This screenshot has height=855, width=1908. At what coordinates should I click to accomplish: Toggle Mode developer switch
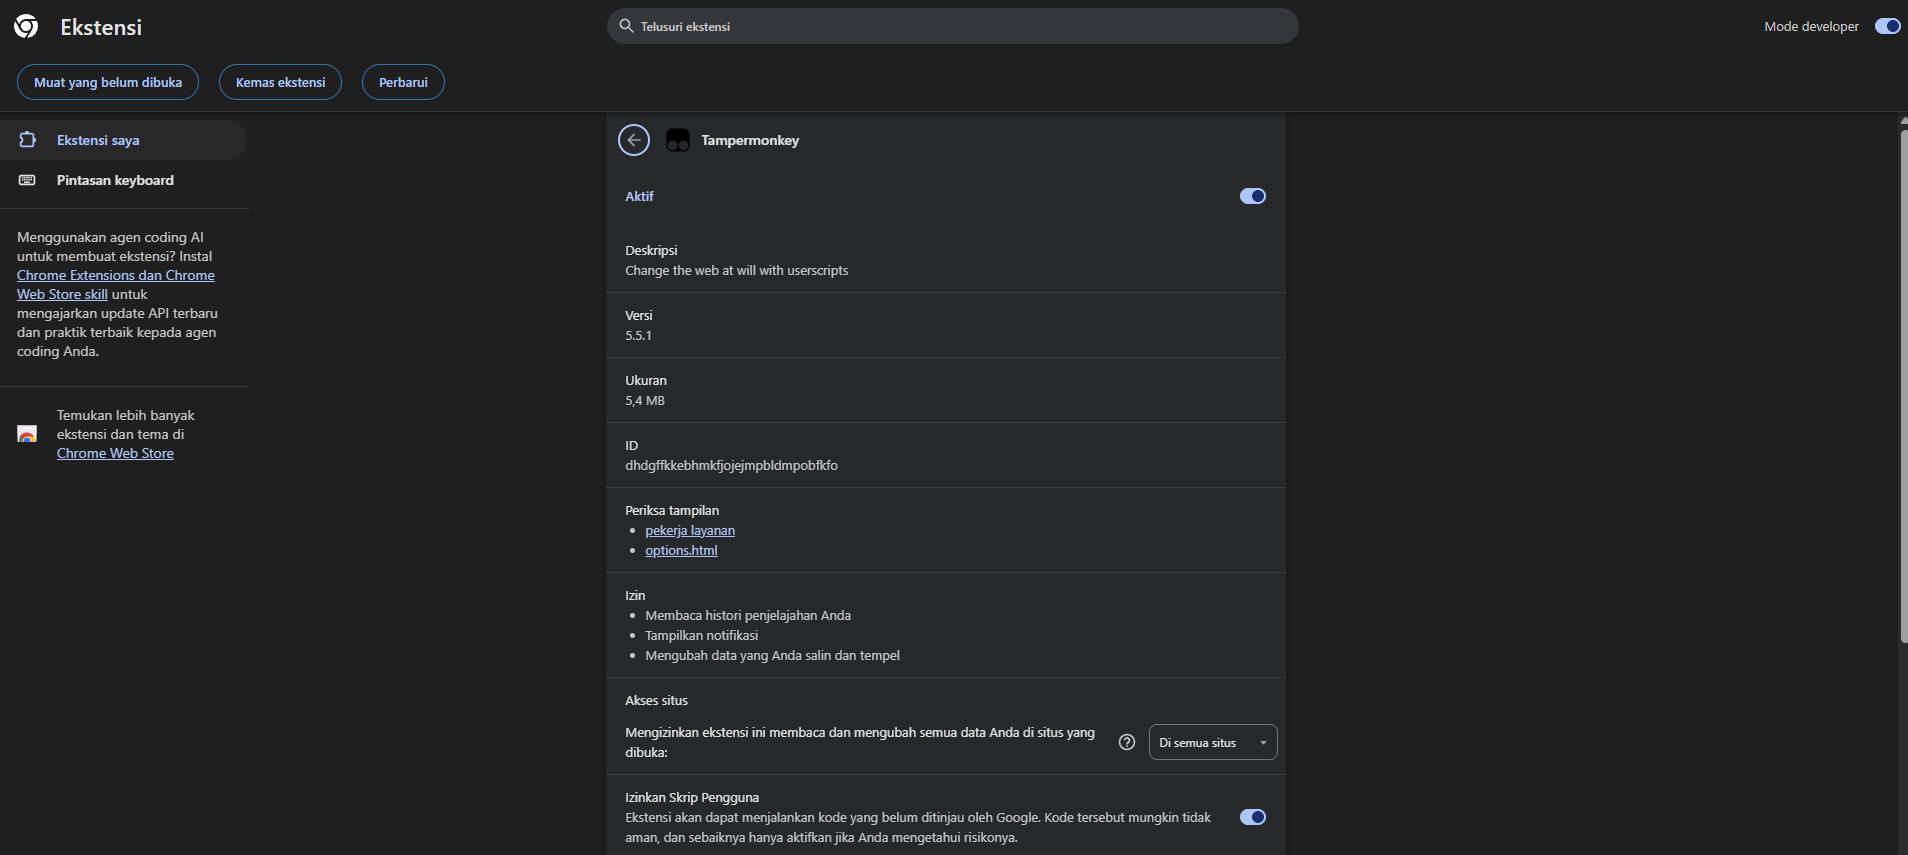[1887, 26]
